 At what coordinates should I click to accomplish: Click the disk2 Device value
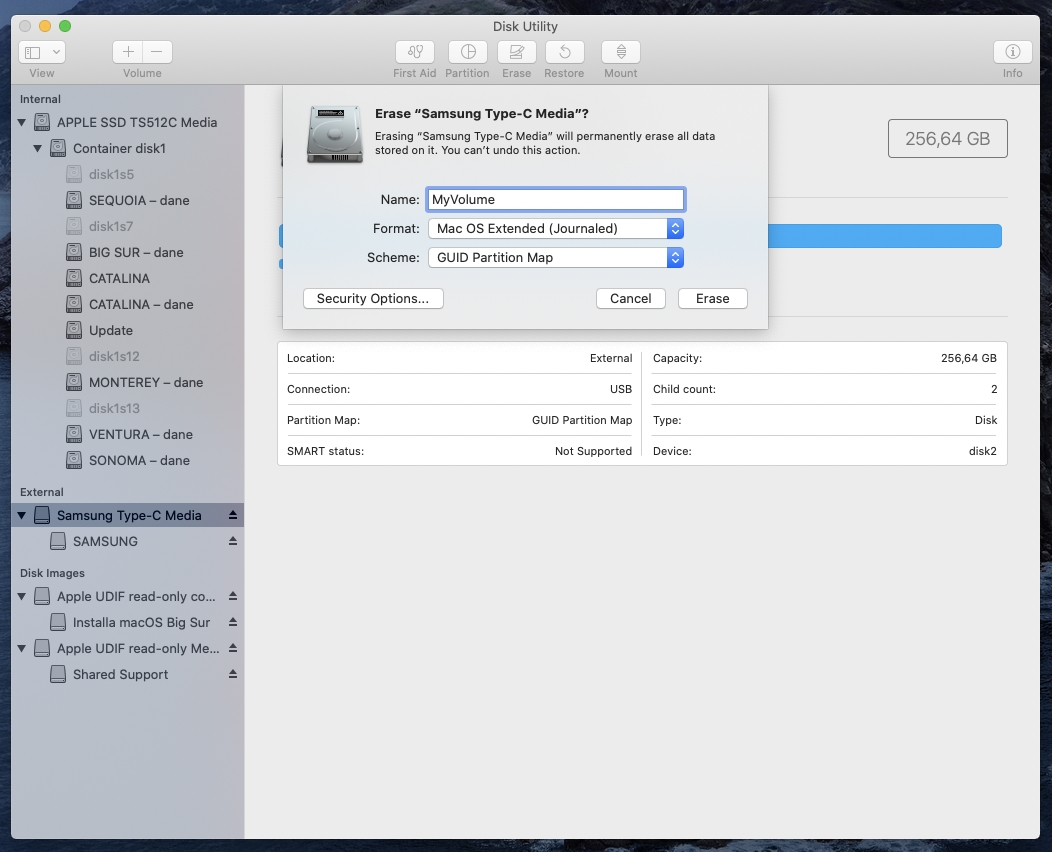[983, 451]
